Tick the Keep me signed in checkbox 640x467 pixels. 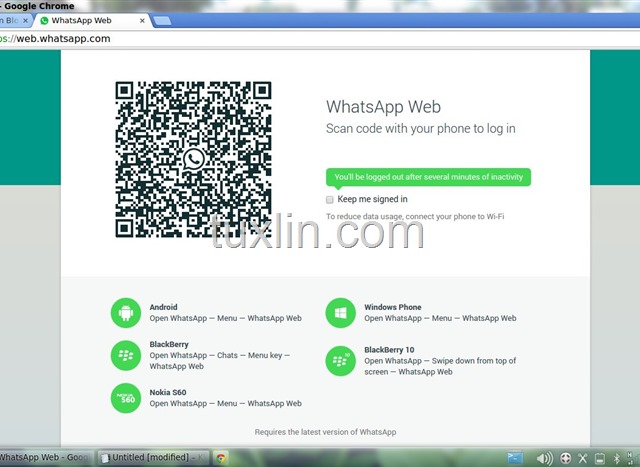tap(330, 200)
